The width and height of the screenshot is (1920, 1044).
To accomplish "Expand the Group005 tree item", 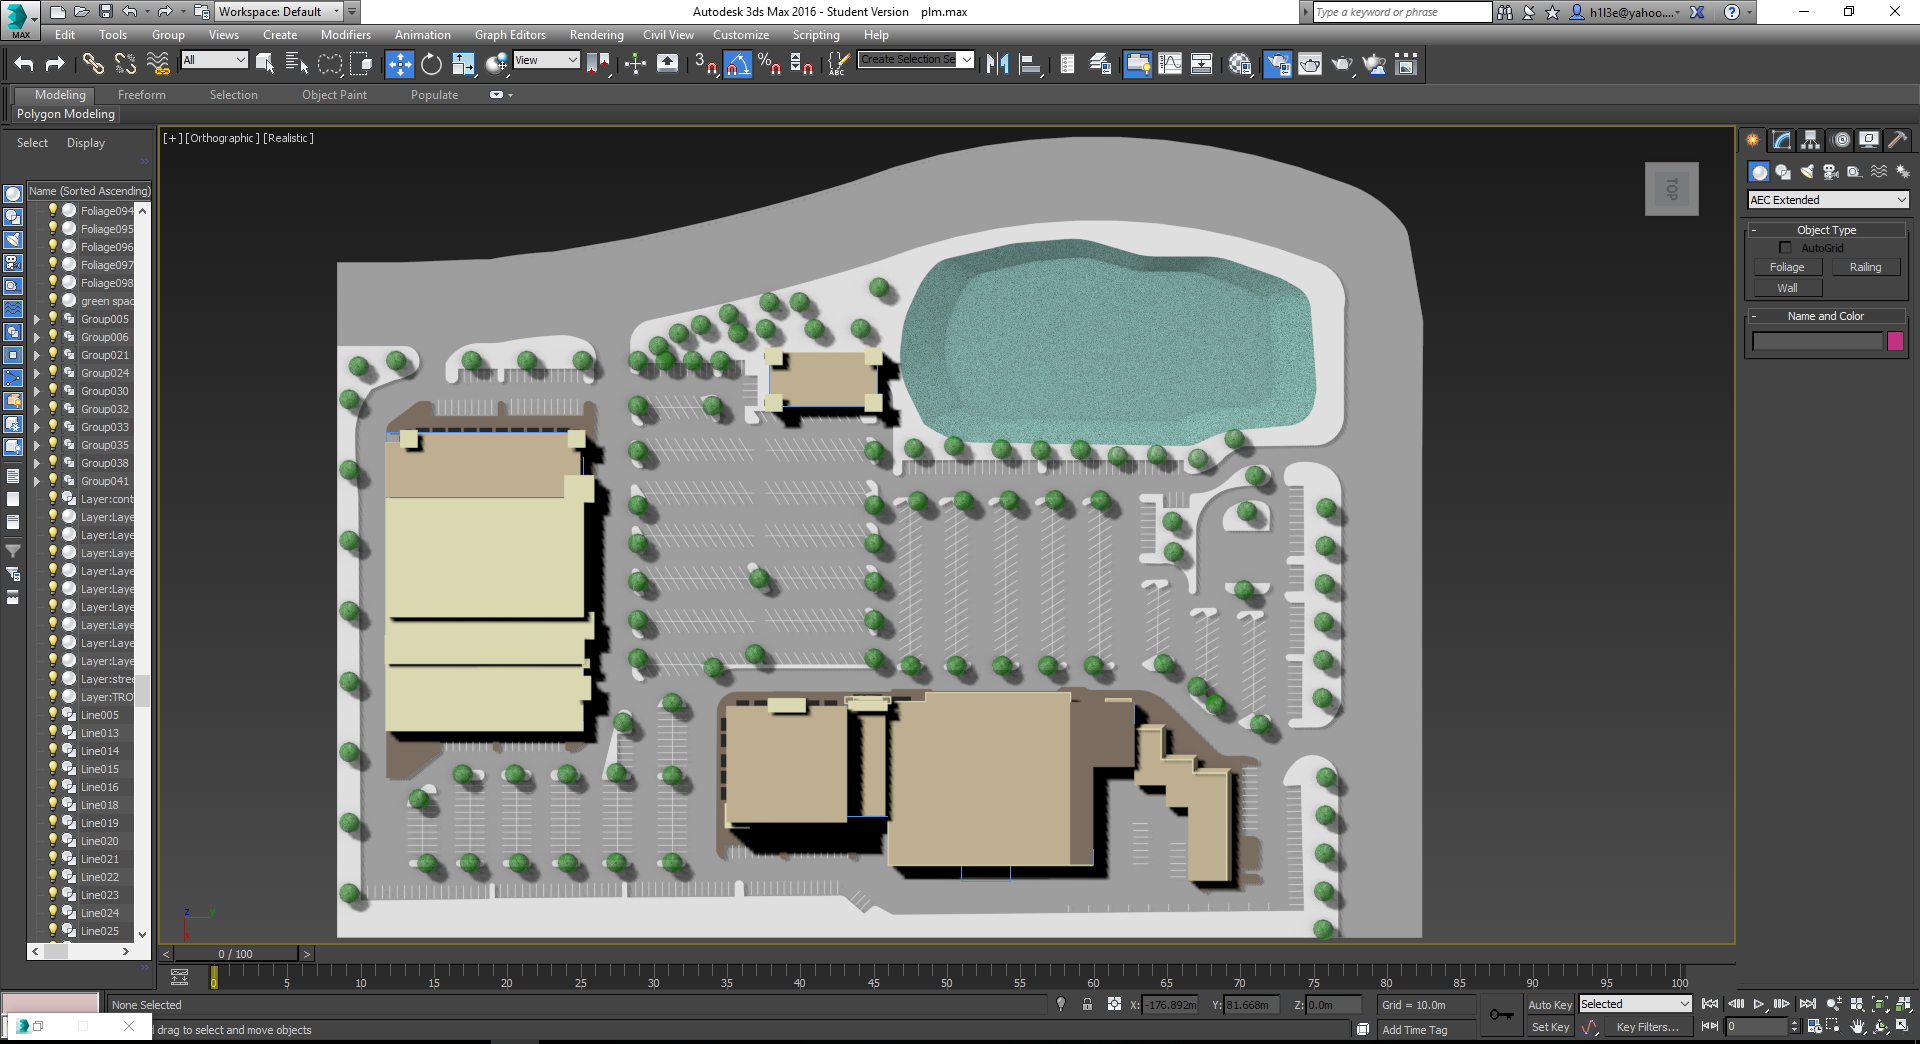I will 38,320.
